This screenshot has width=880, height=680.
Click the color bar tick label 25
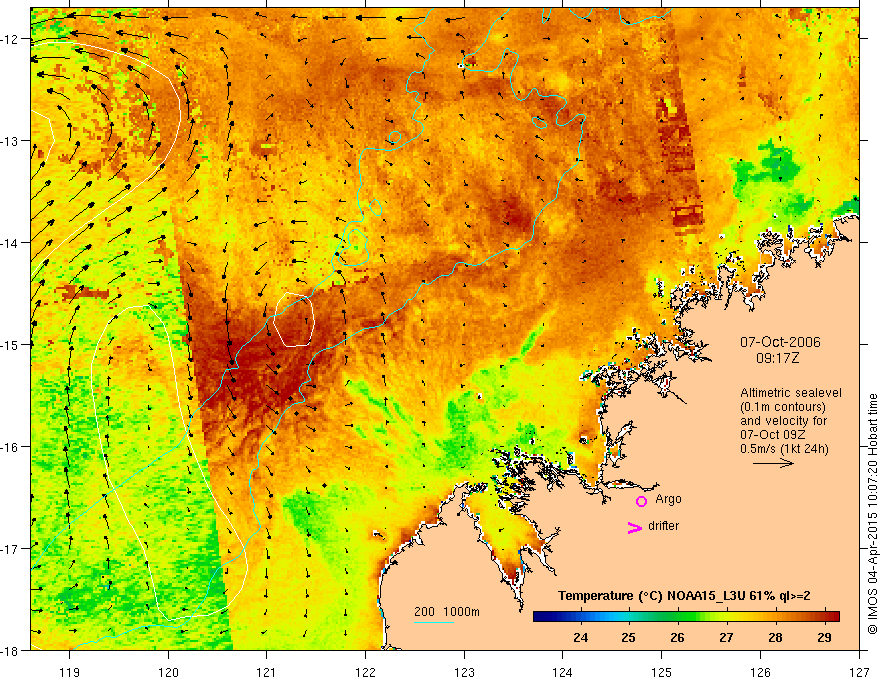pyautogui.click(x=629, y=637)
